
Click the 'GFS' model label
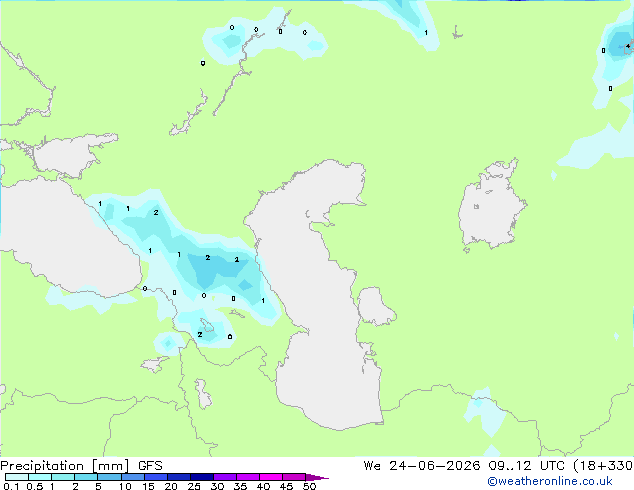tap(150, 466)
